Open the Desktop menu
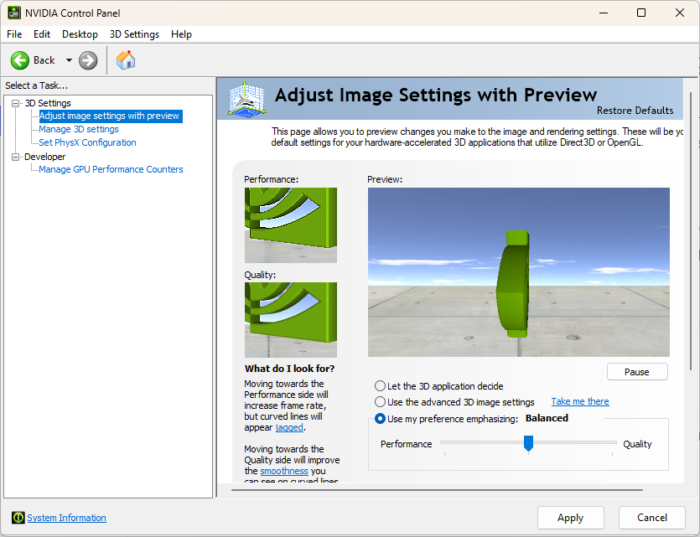The image size is (700, 537). click(80, 34)
